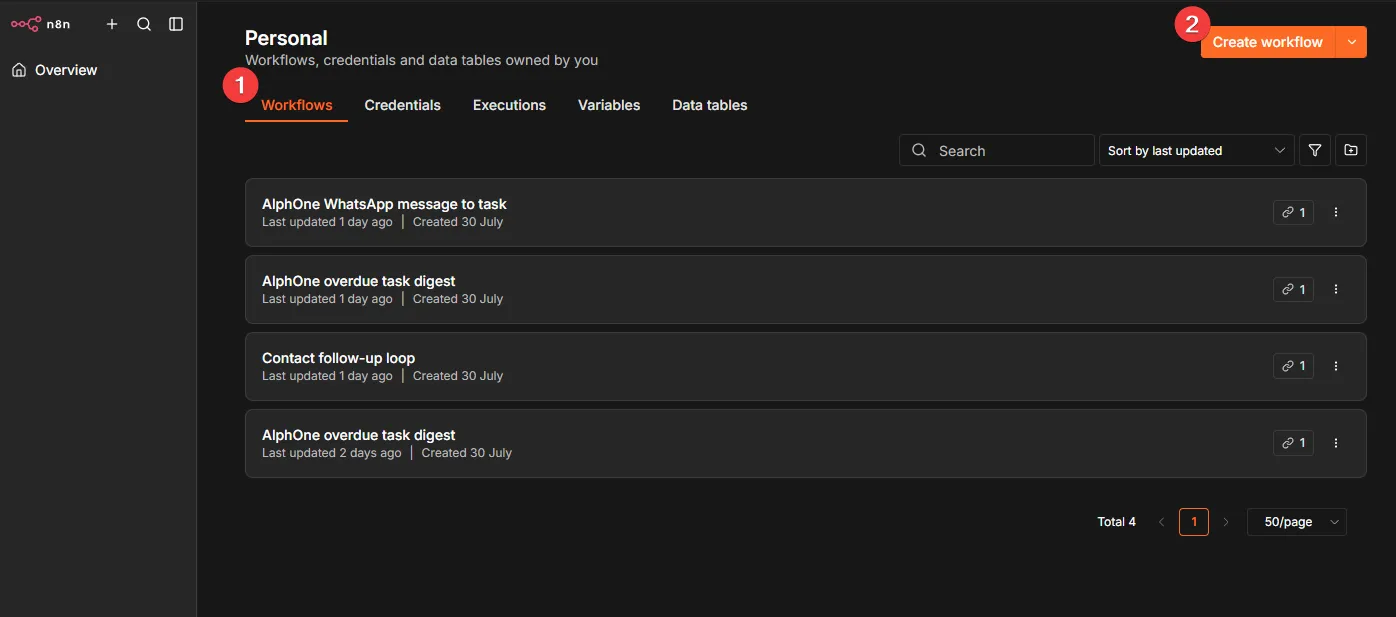Screen dimensions: 1396x617
Task: Open actions menu for overdue digest updated 2 days ago
Action: point(1336,443)
